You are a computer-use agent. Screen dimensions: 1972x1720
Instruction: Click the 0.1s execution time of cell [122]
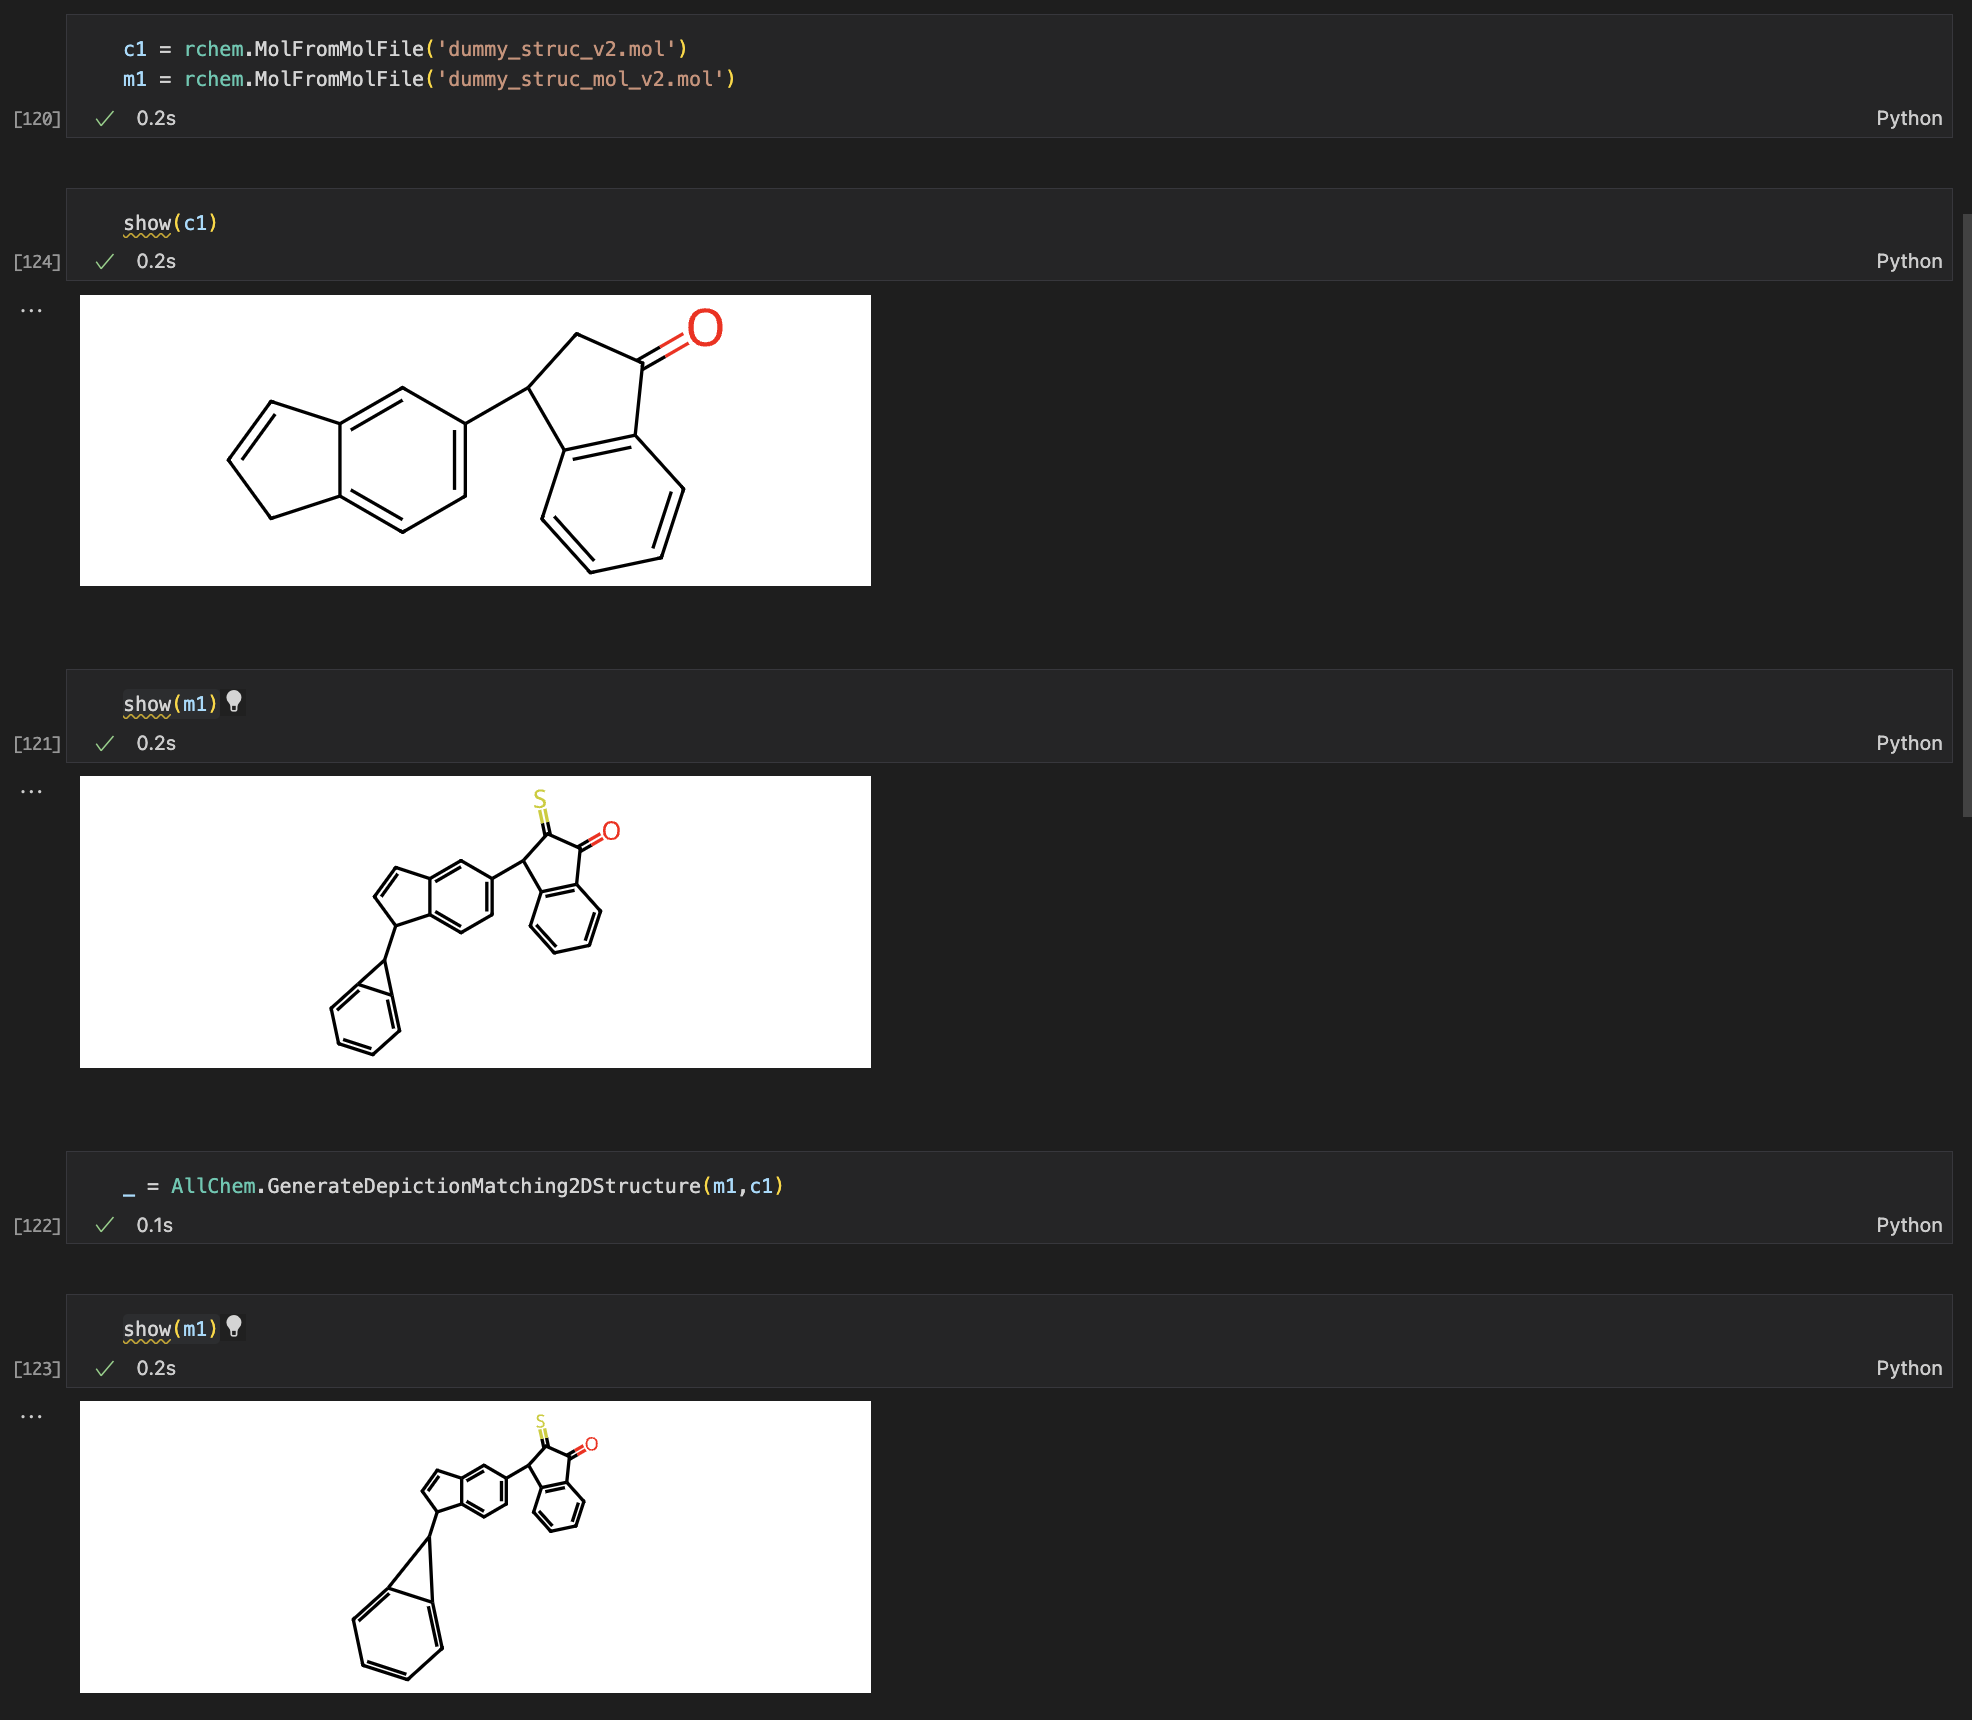tap(153, 1224)
